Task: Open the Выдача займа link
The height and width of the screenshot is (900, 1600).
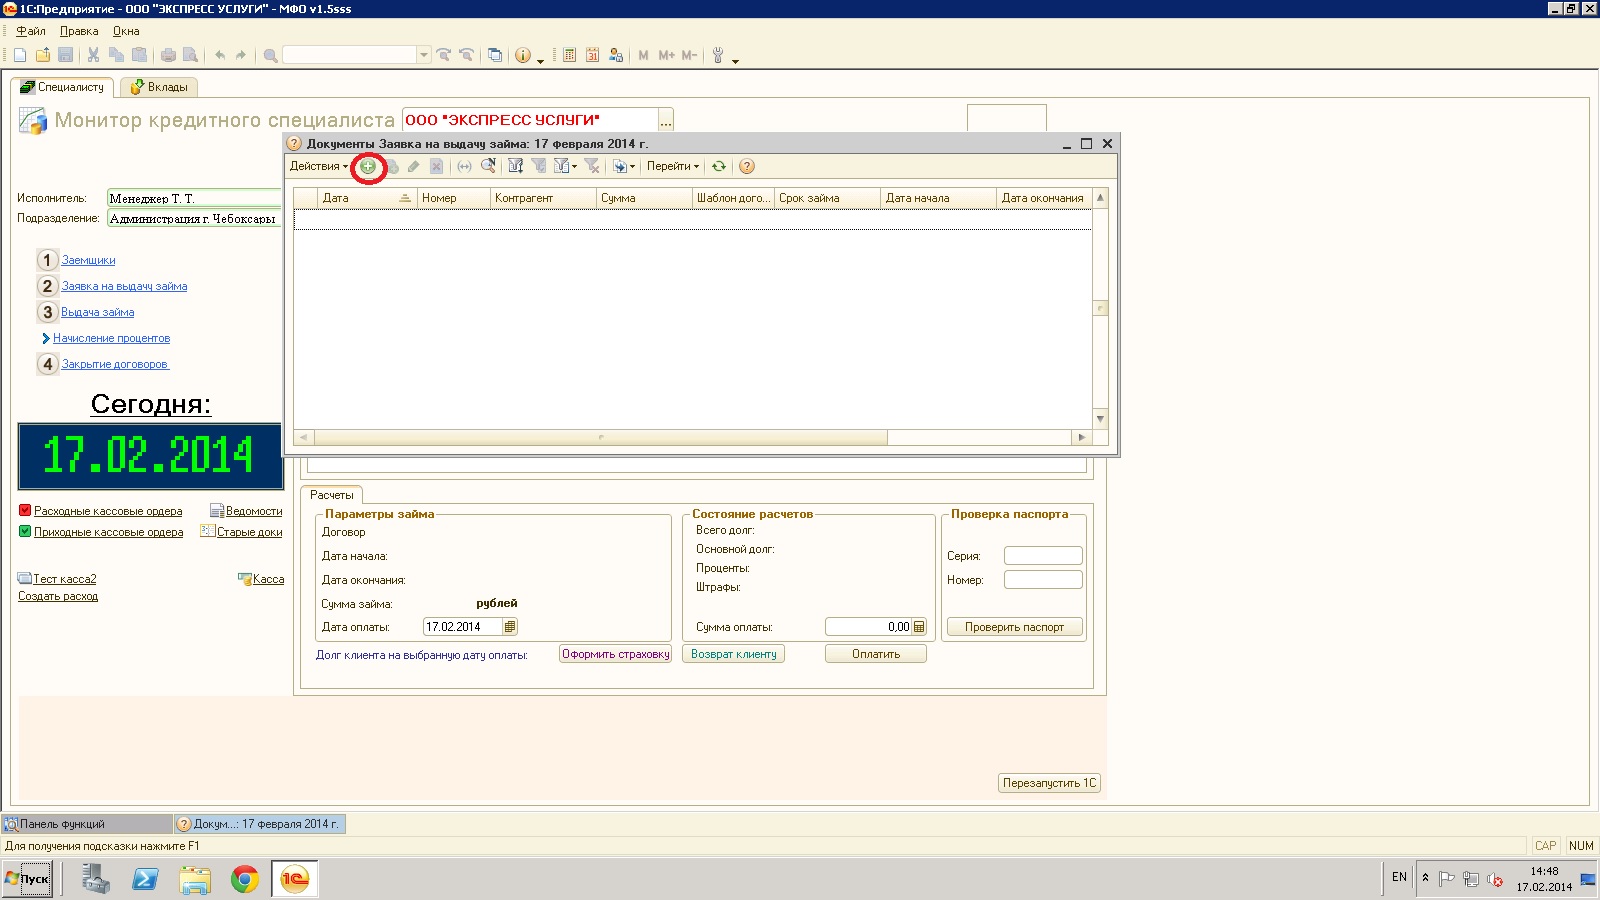Action: tap(97, 312)
